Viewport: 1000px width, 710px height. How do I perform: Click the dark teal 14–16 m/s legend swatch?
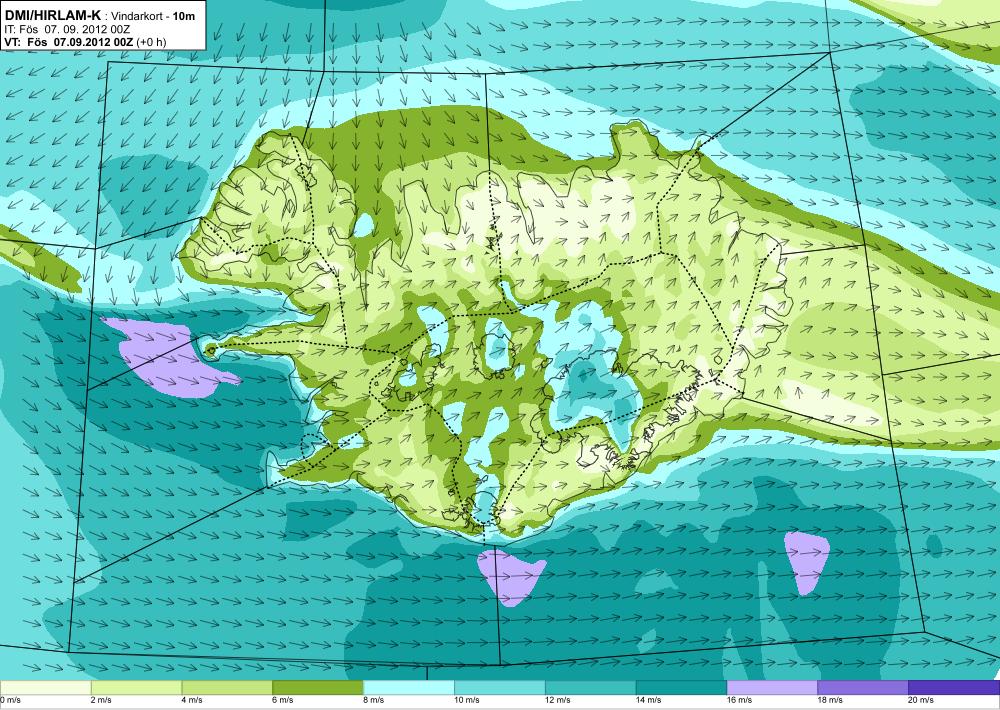coord(682,687)
